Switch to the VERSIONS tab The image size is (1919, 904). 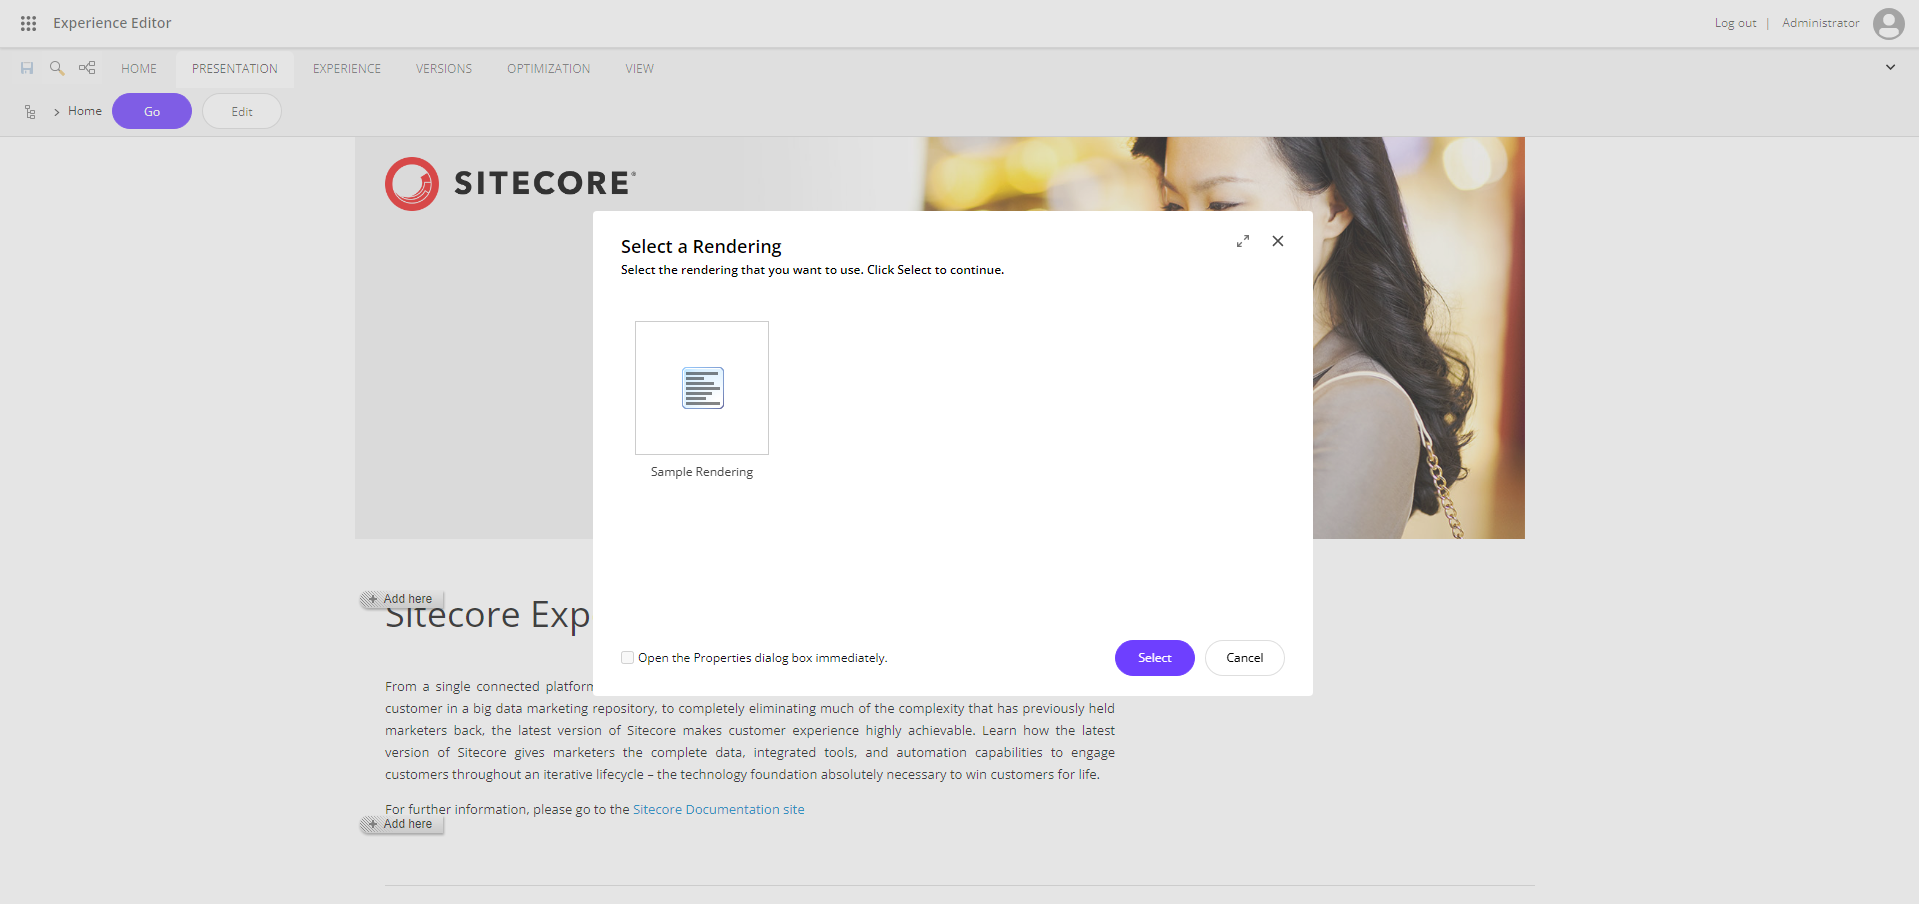click(444, 69)
